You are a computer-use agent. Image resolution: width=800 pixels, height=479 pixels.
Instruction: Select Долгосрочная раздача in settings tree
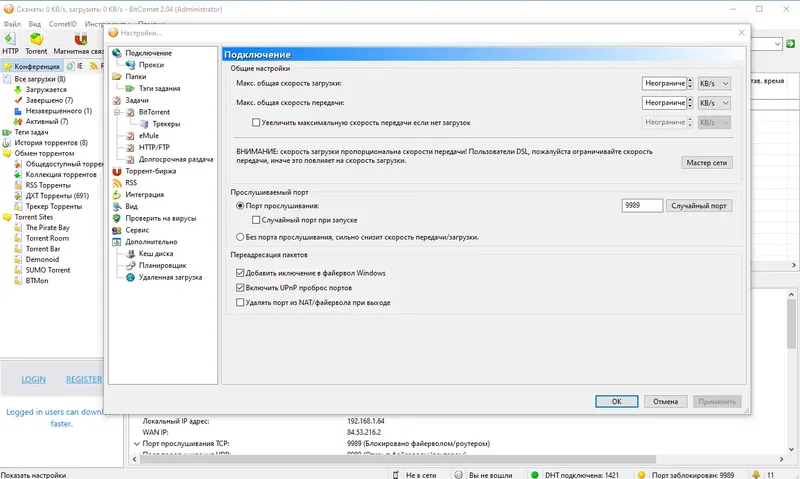176,159
